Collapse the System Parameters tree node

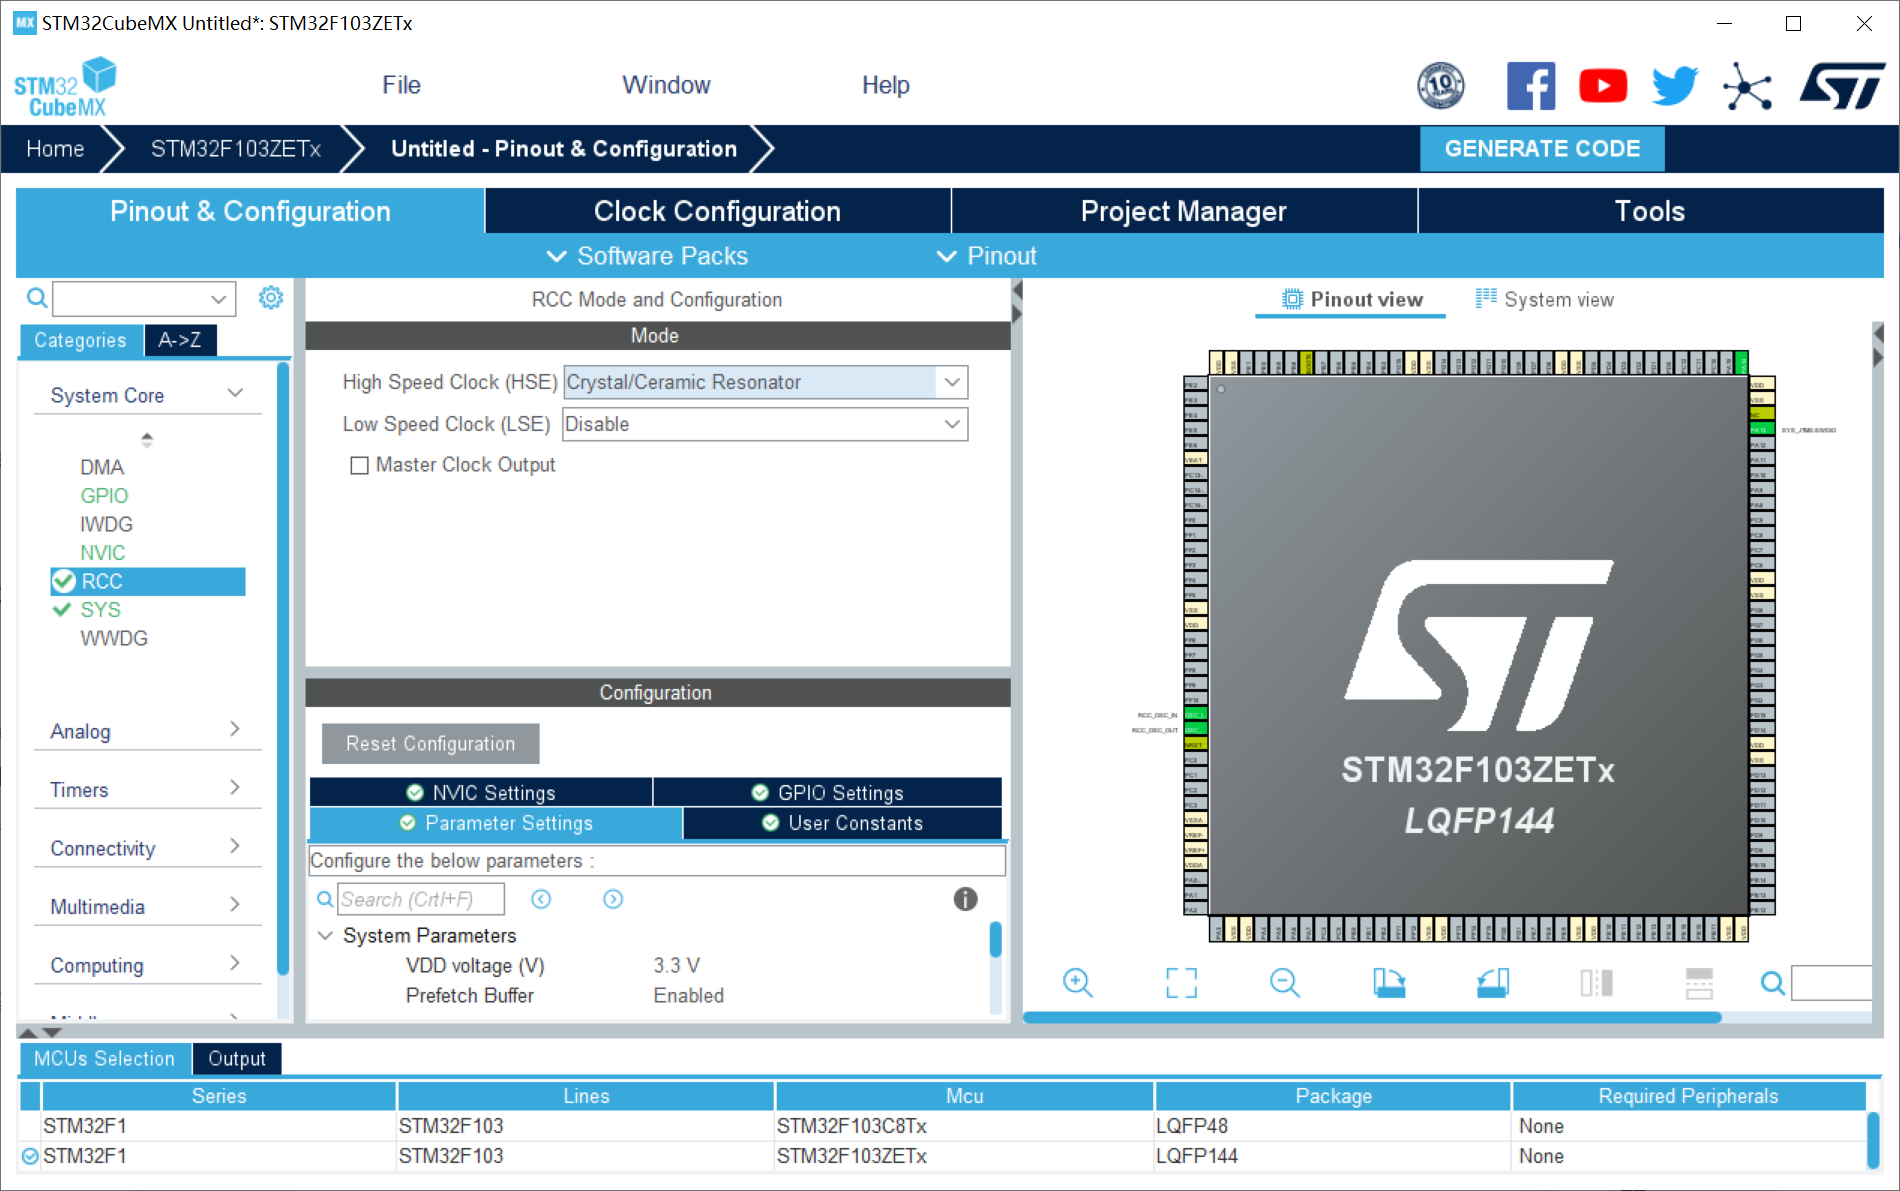325,935
